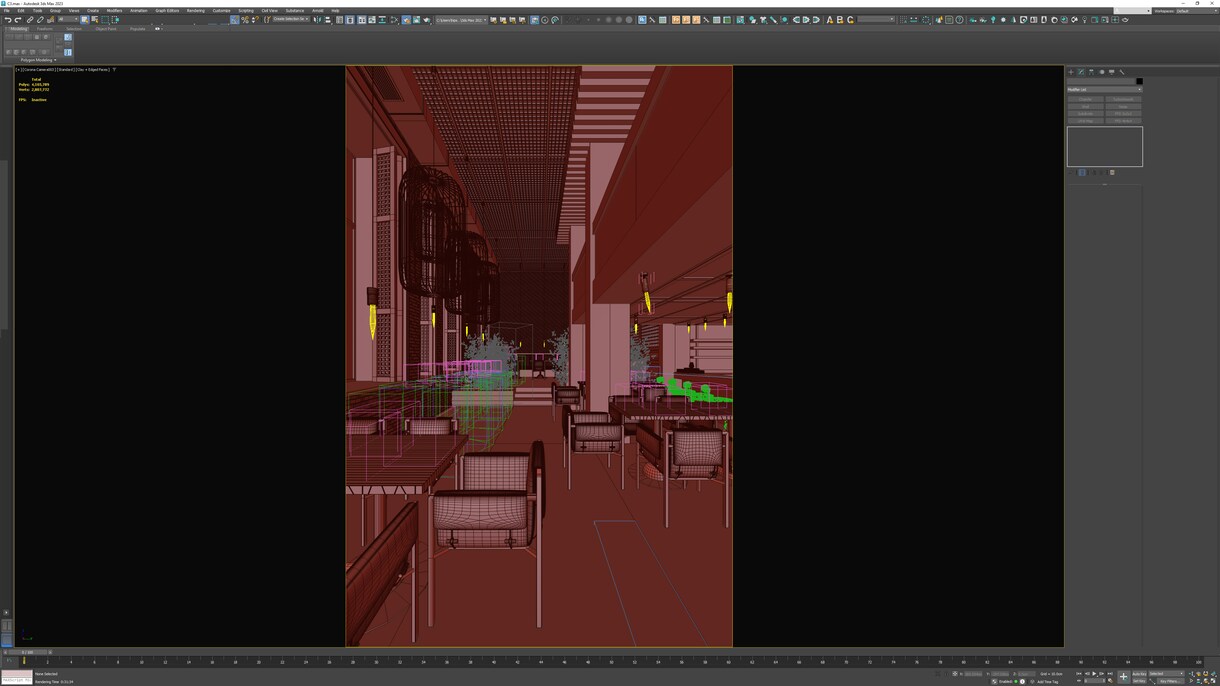Open the Arnold menu

pos(318,11)
